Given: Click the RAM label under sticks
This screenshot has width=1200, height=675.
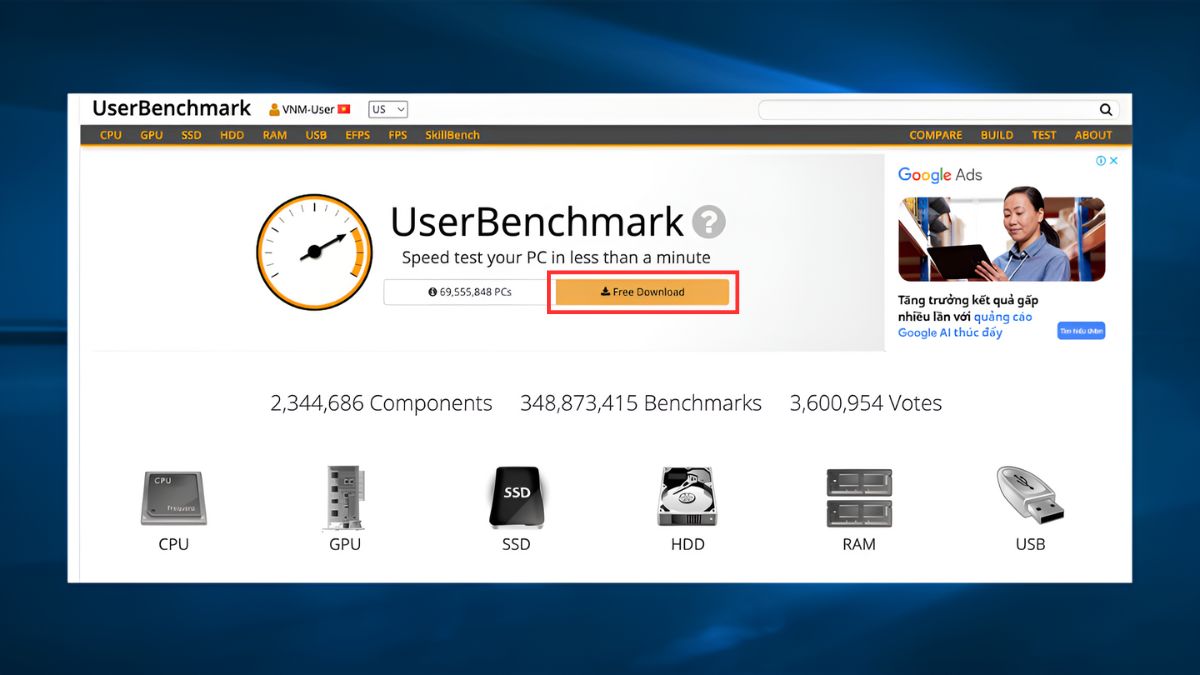Looking at the screenshot, I should tap(859, 545).
